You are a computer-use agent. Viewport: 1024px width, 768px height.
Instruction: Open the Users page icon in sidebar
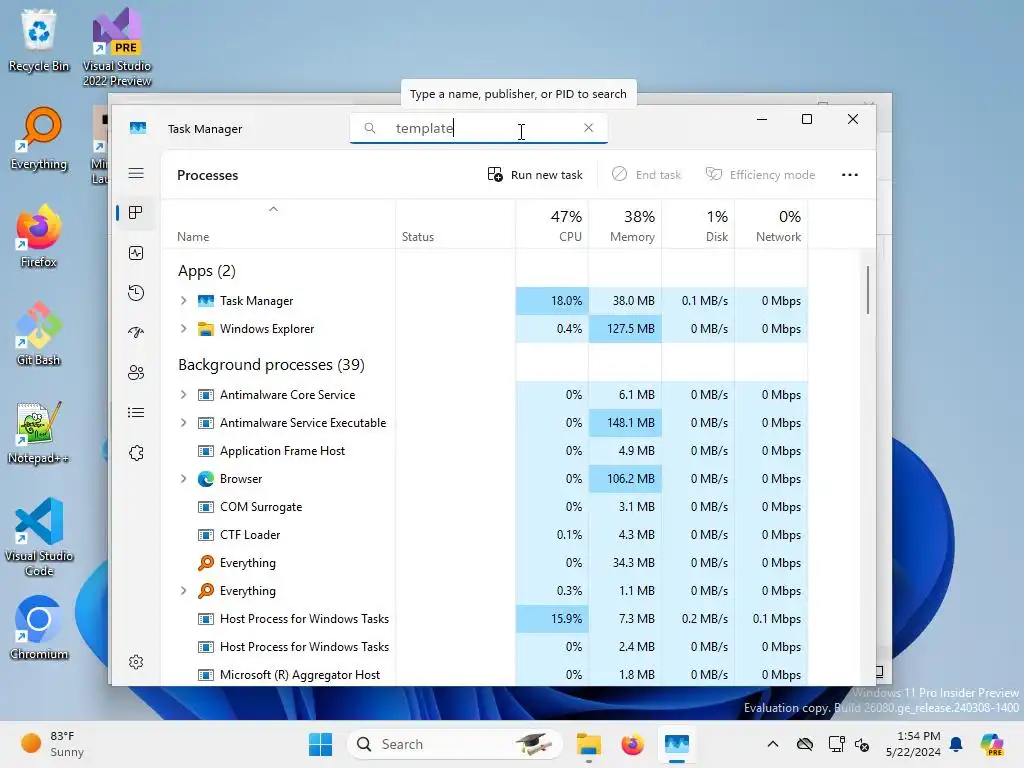136,373
